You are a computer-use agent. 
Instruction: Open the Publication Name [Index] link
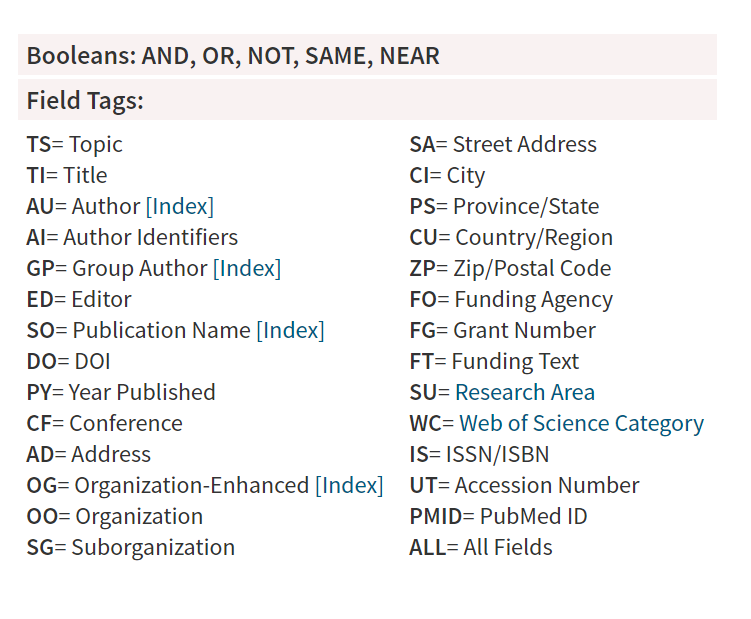click(x=290, y=331)
